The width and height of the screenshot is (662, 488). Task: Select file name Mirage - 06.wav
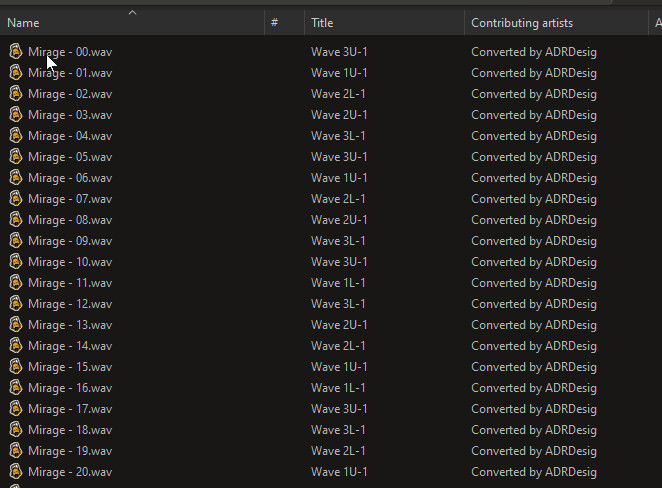coord(70,178)
